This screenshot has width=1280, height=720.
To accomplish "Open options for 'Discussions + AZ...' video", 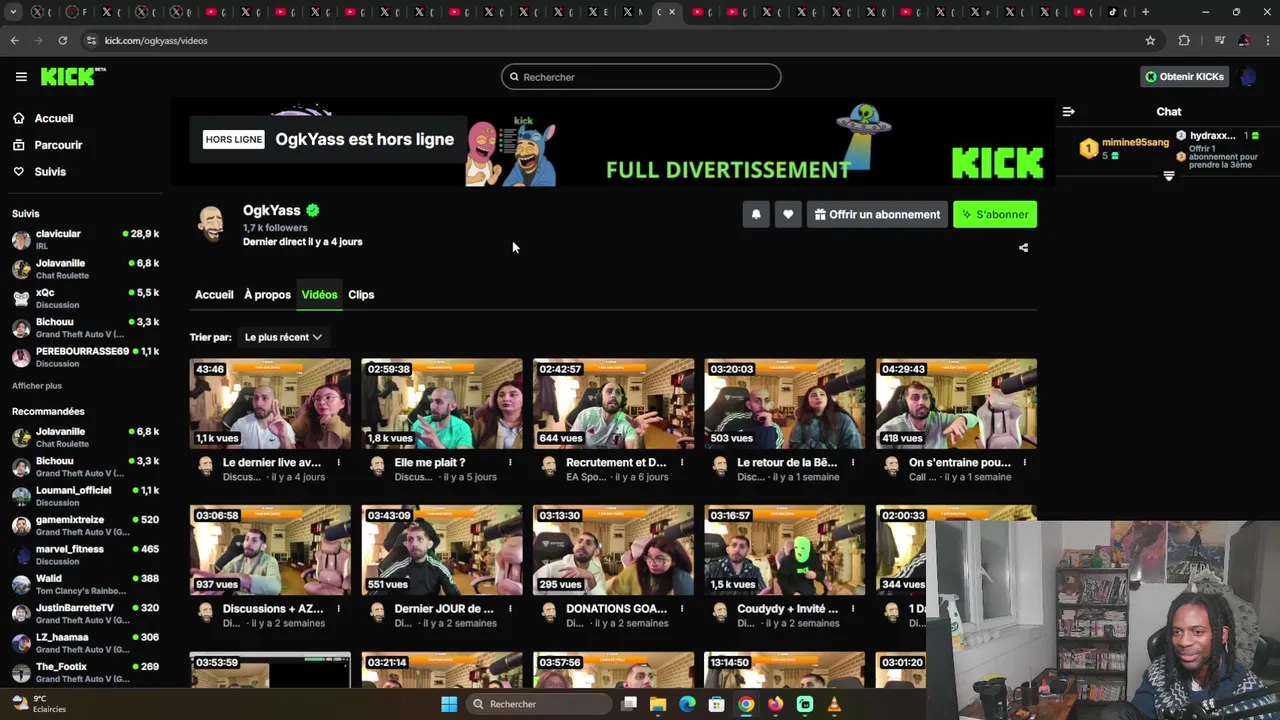I will pos(338,609).
